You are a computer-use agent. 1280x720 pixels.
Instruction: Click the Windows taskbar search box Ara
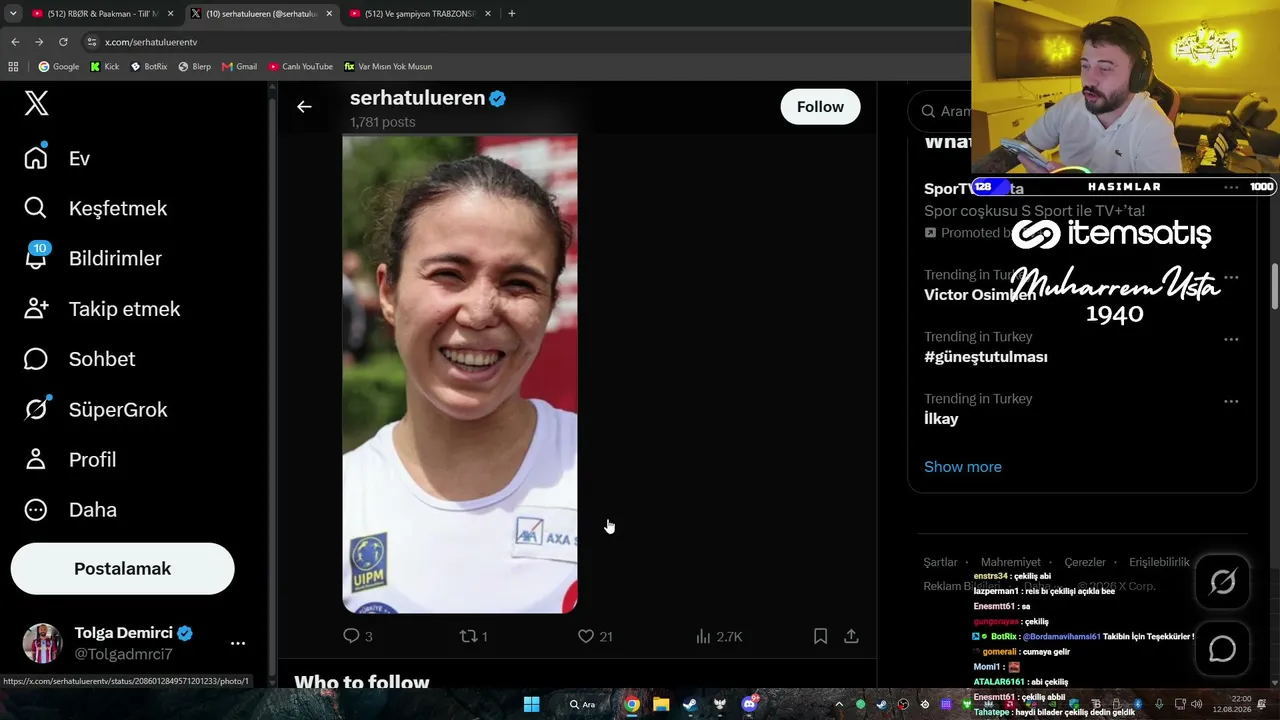(584, 704)
